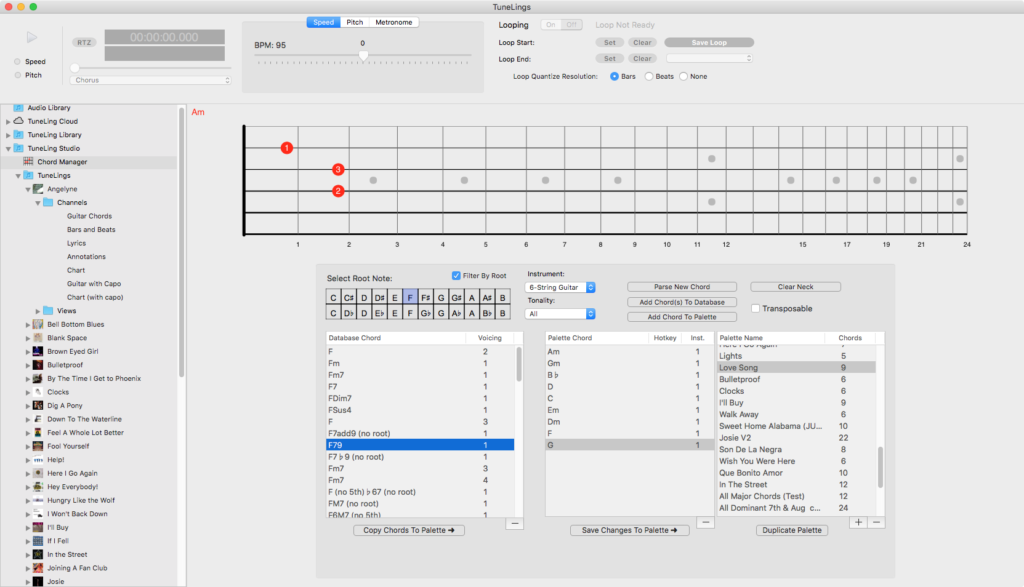1024x587 pixels.
Task: Switch to the Speed tab
Action: click(x=323, y=22)
